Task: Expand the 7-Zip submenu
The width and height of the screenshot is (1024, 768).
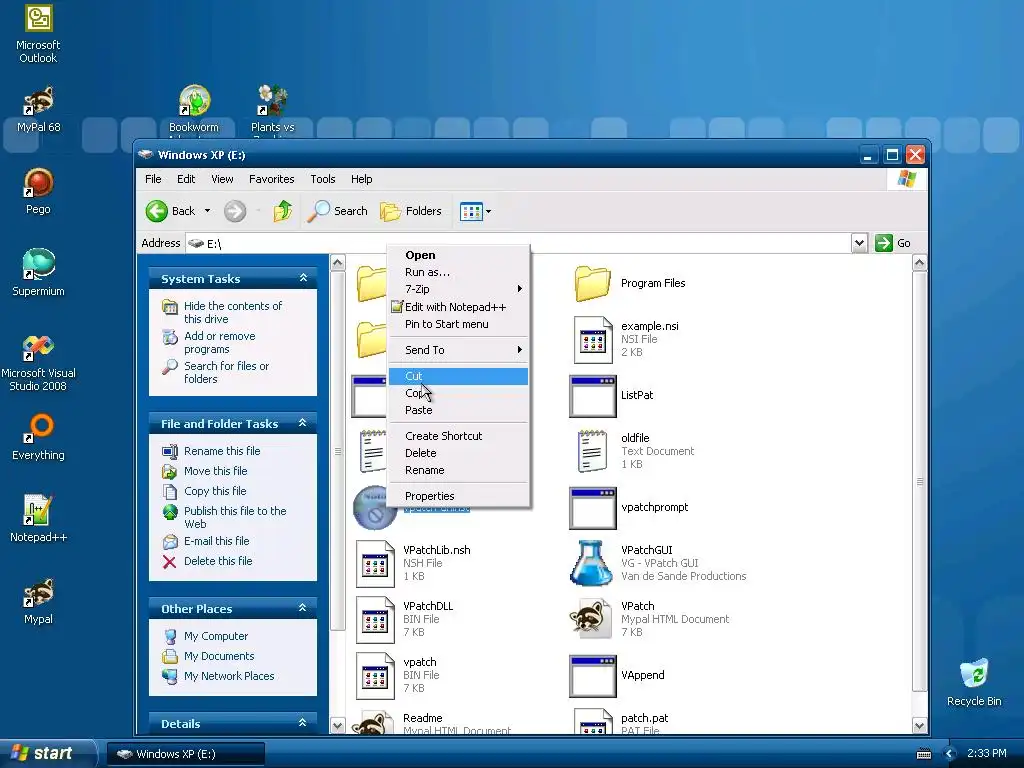Action: [x=458, y=289]
